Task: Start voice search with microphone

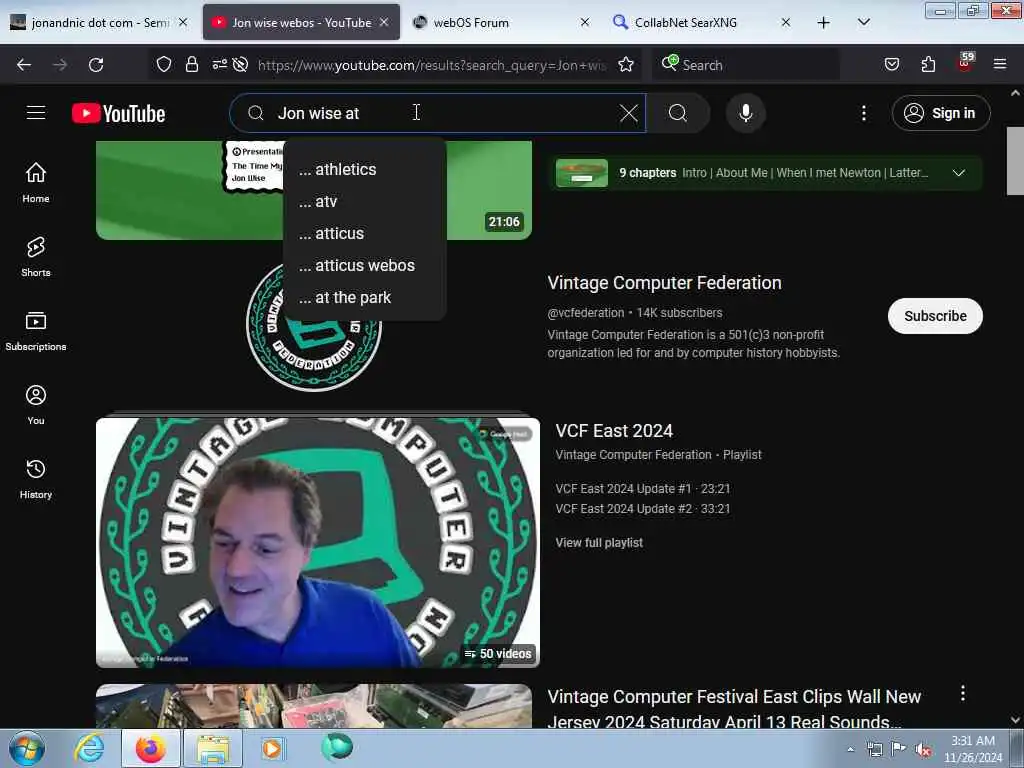Action: pyautogui.click(x=745, y=113)
